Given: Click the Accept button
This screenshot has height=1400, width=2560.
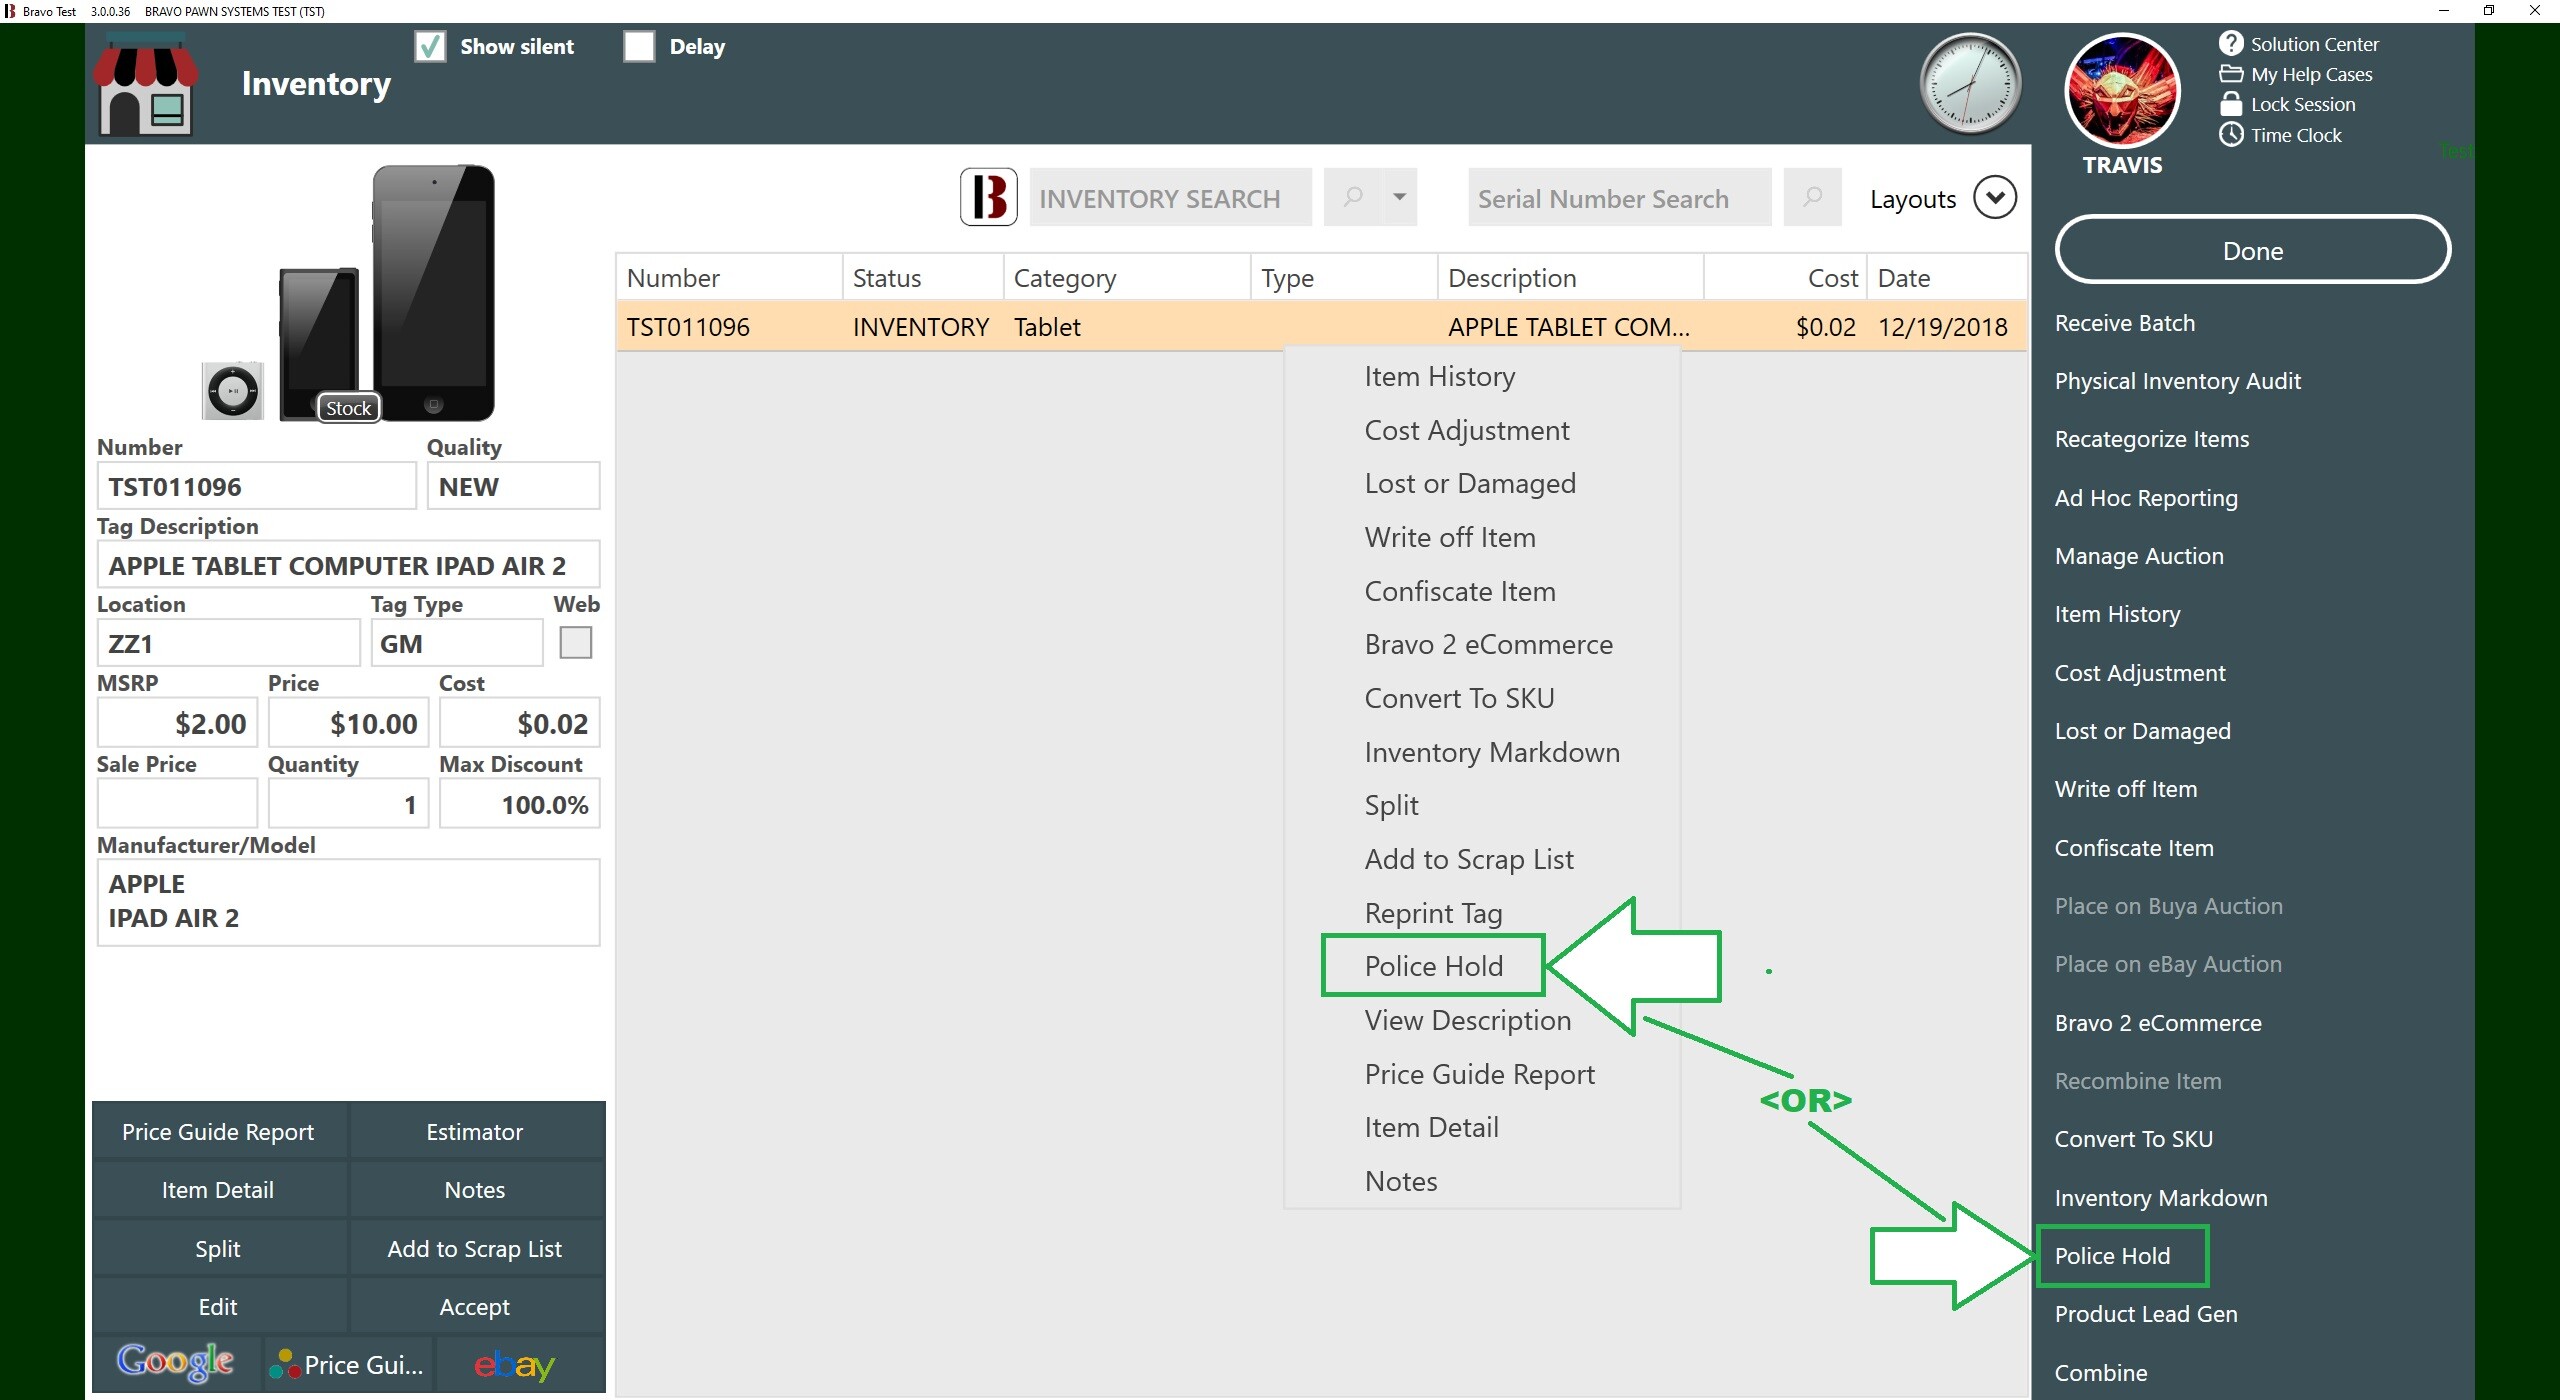Looking at the screenshot, I should [475, 1306].
